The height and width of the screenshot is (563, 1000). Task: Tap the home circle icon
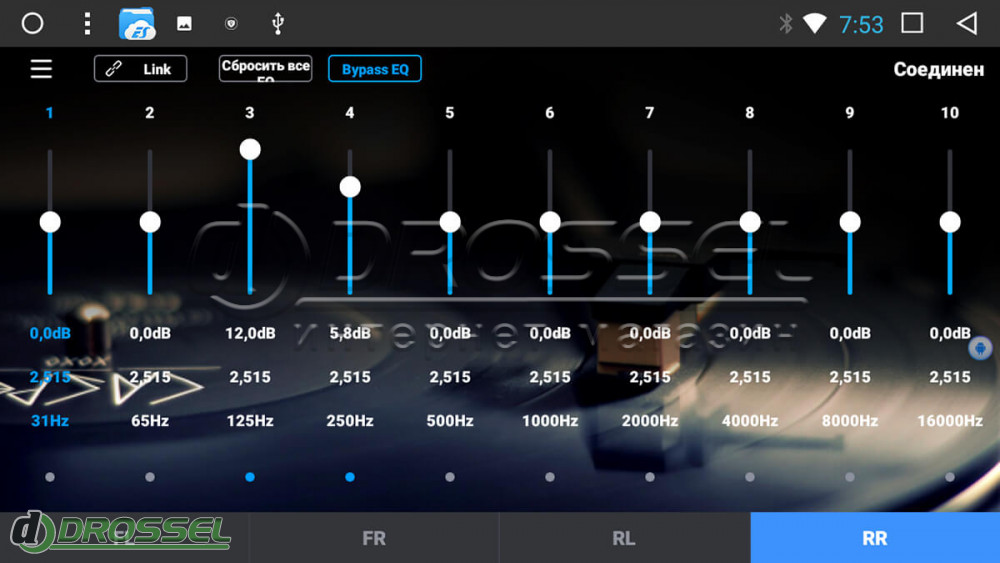pos(32,23)
